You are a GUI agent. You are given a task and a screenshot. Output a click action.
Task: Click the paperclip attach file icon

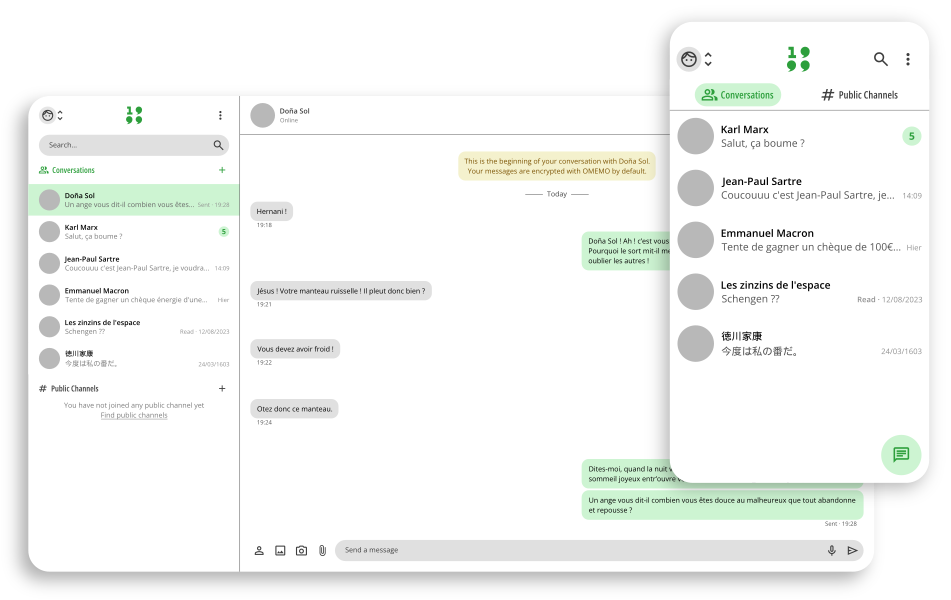point(322,550)
